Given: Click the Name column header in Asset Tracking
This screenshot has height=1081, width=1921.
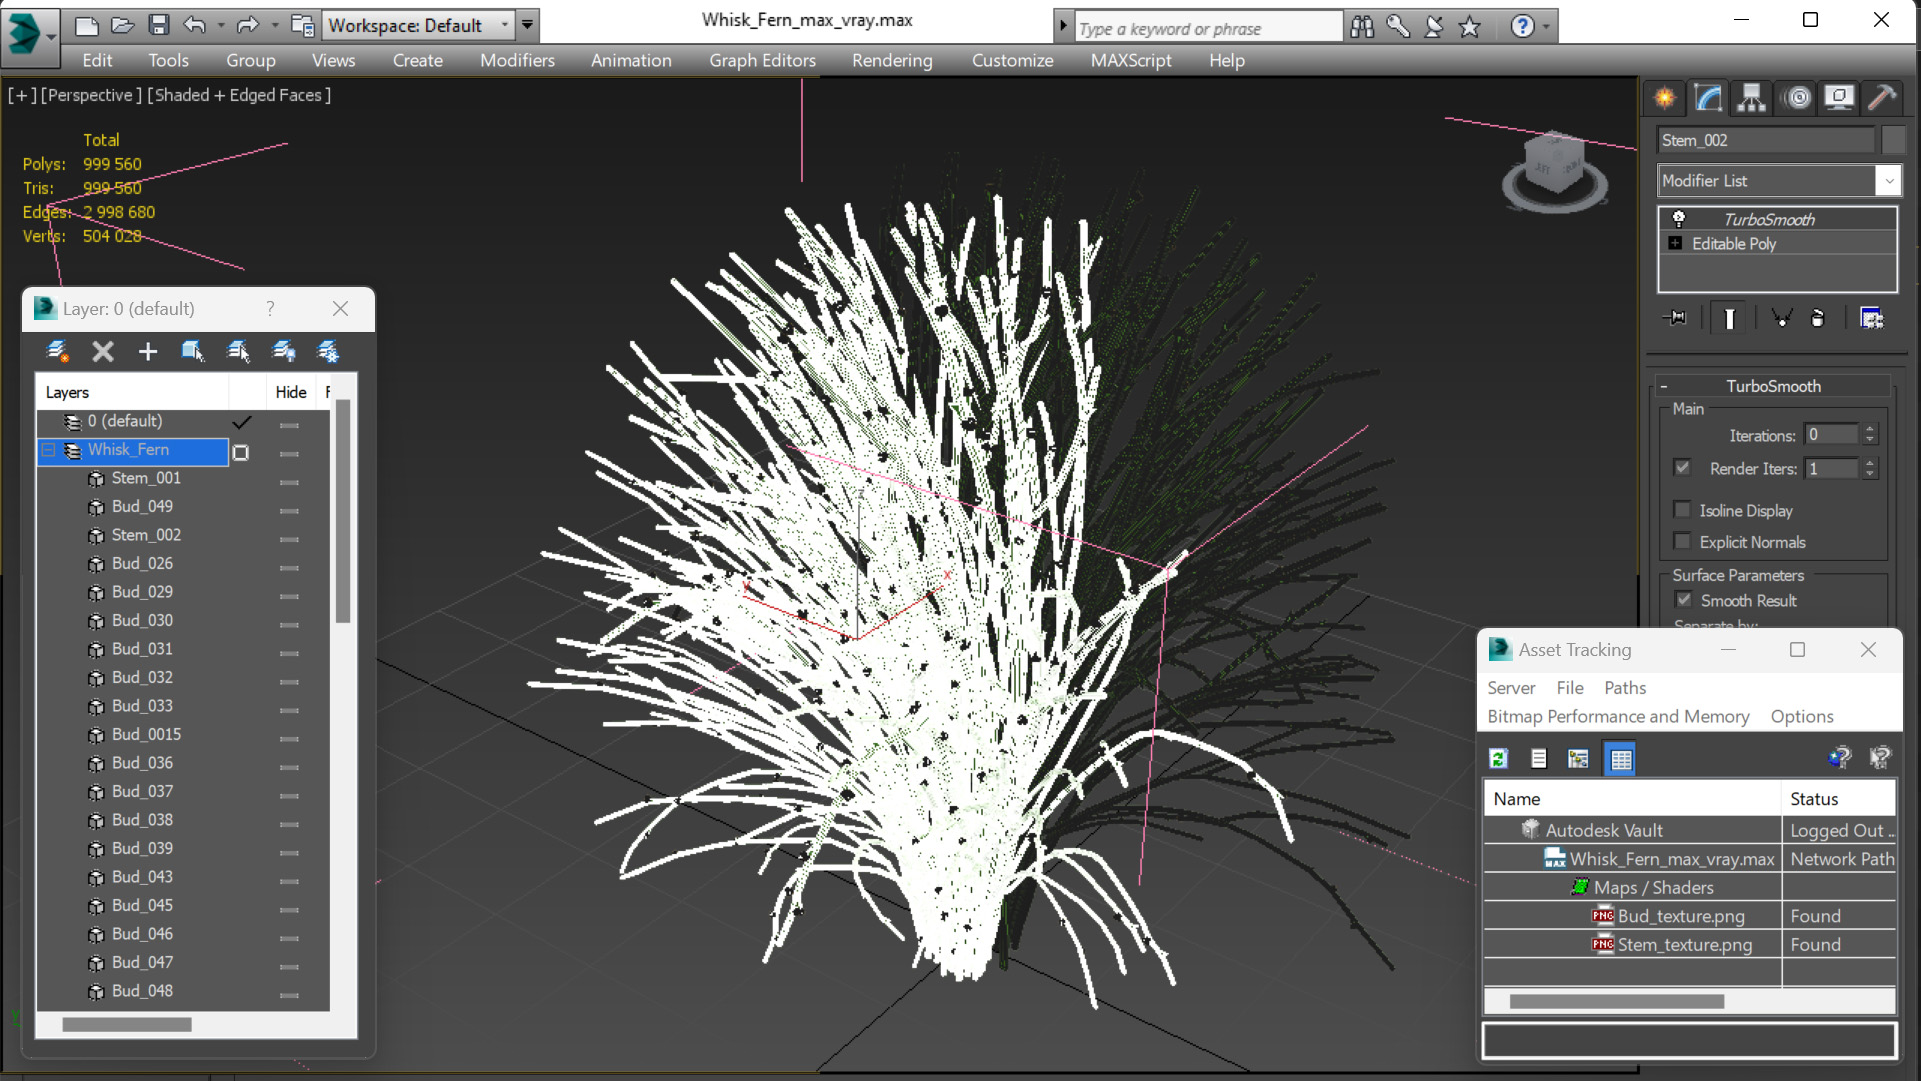Looking at the screenshot, I should tap(1632, 799).
